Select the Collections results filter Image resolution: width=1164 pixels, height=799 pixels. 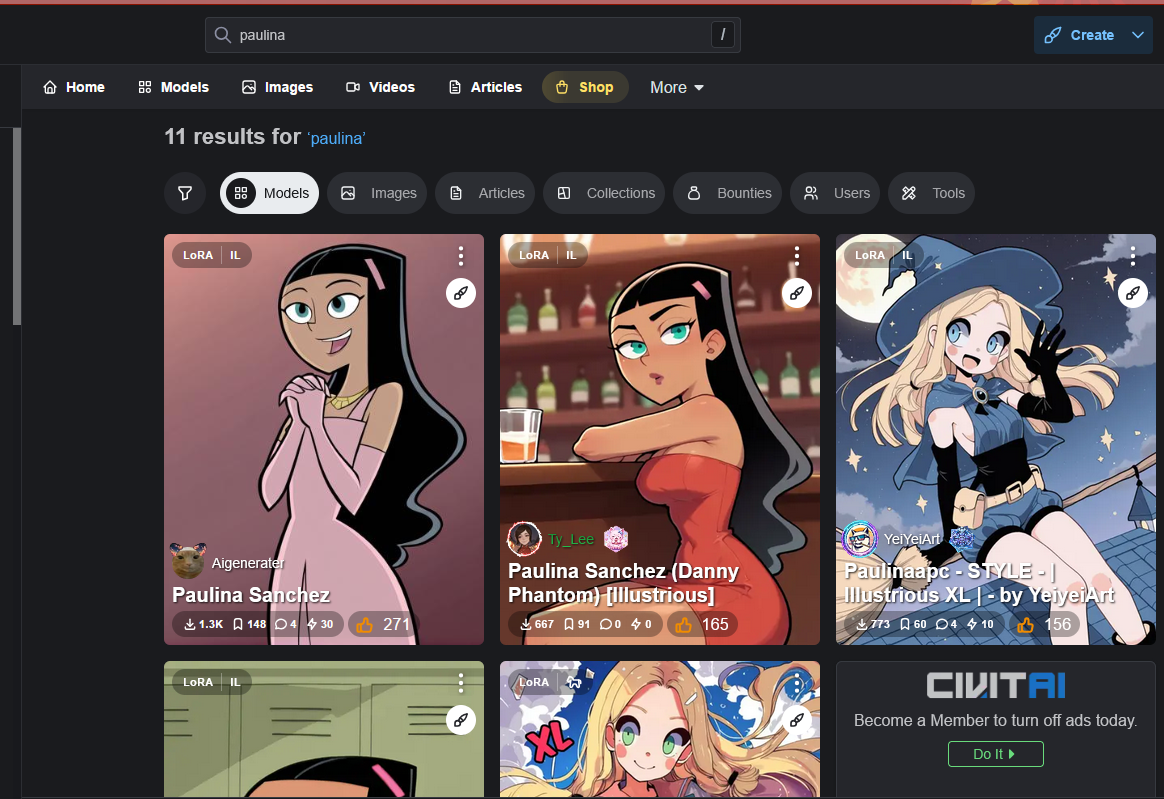604,193
